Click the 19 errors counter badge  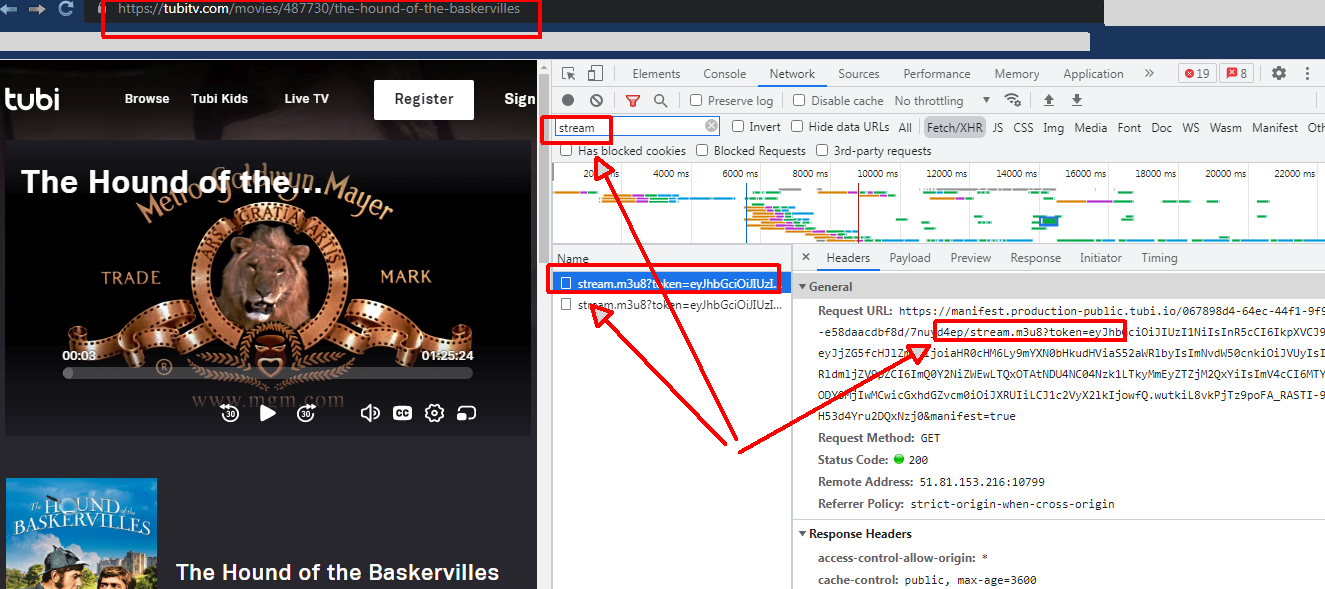pyautogui.click(x=1195, y=73)
